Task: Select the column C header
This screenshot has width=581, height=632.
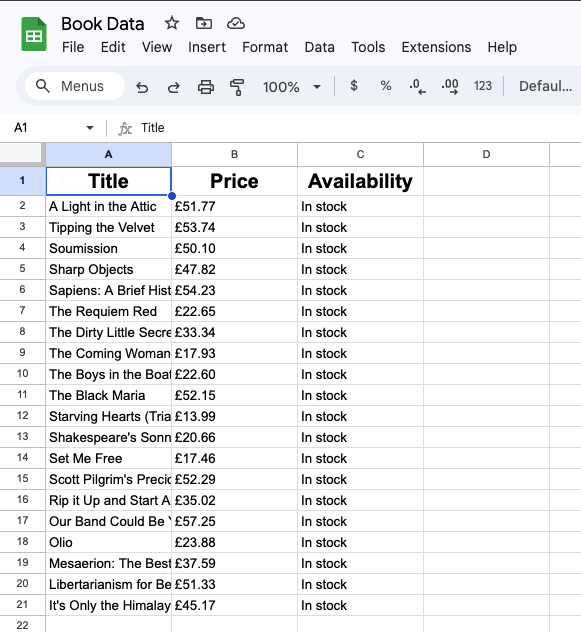Action: [360, 154]
